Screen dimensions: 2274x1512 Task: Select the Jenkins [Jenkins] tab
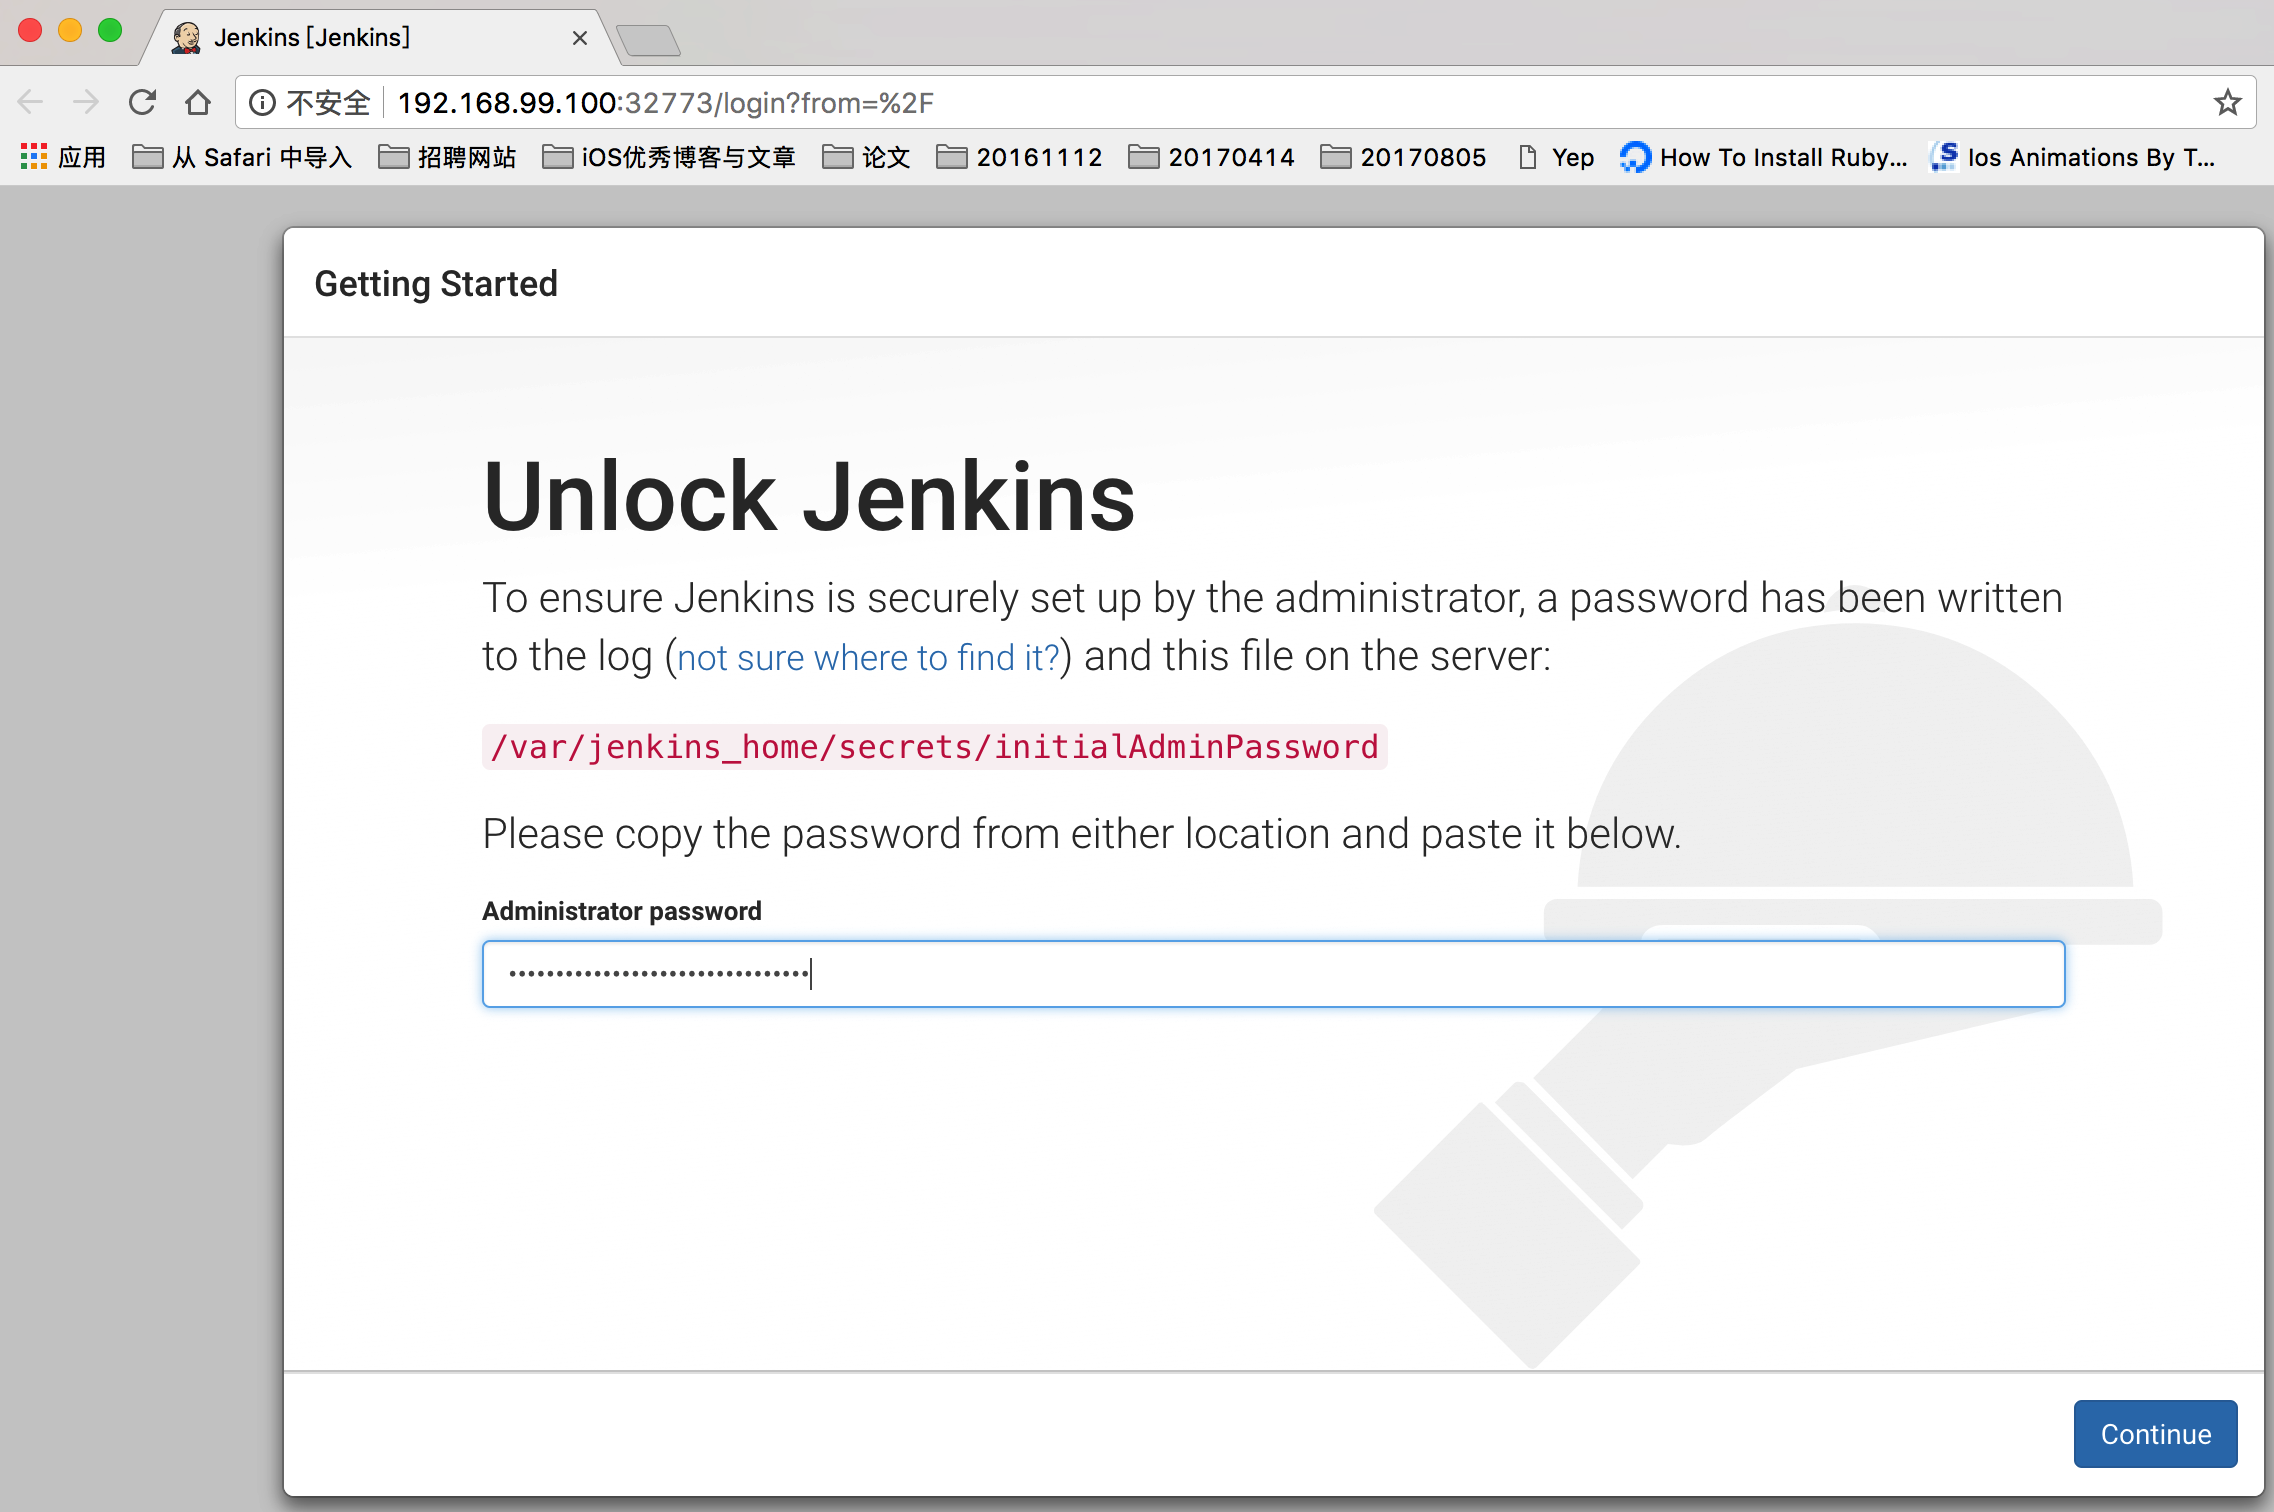(x=380, y=37)
